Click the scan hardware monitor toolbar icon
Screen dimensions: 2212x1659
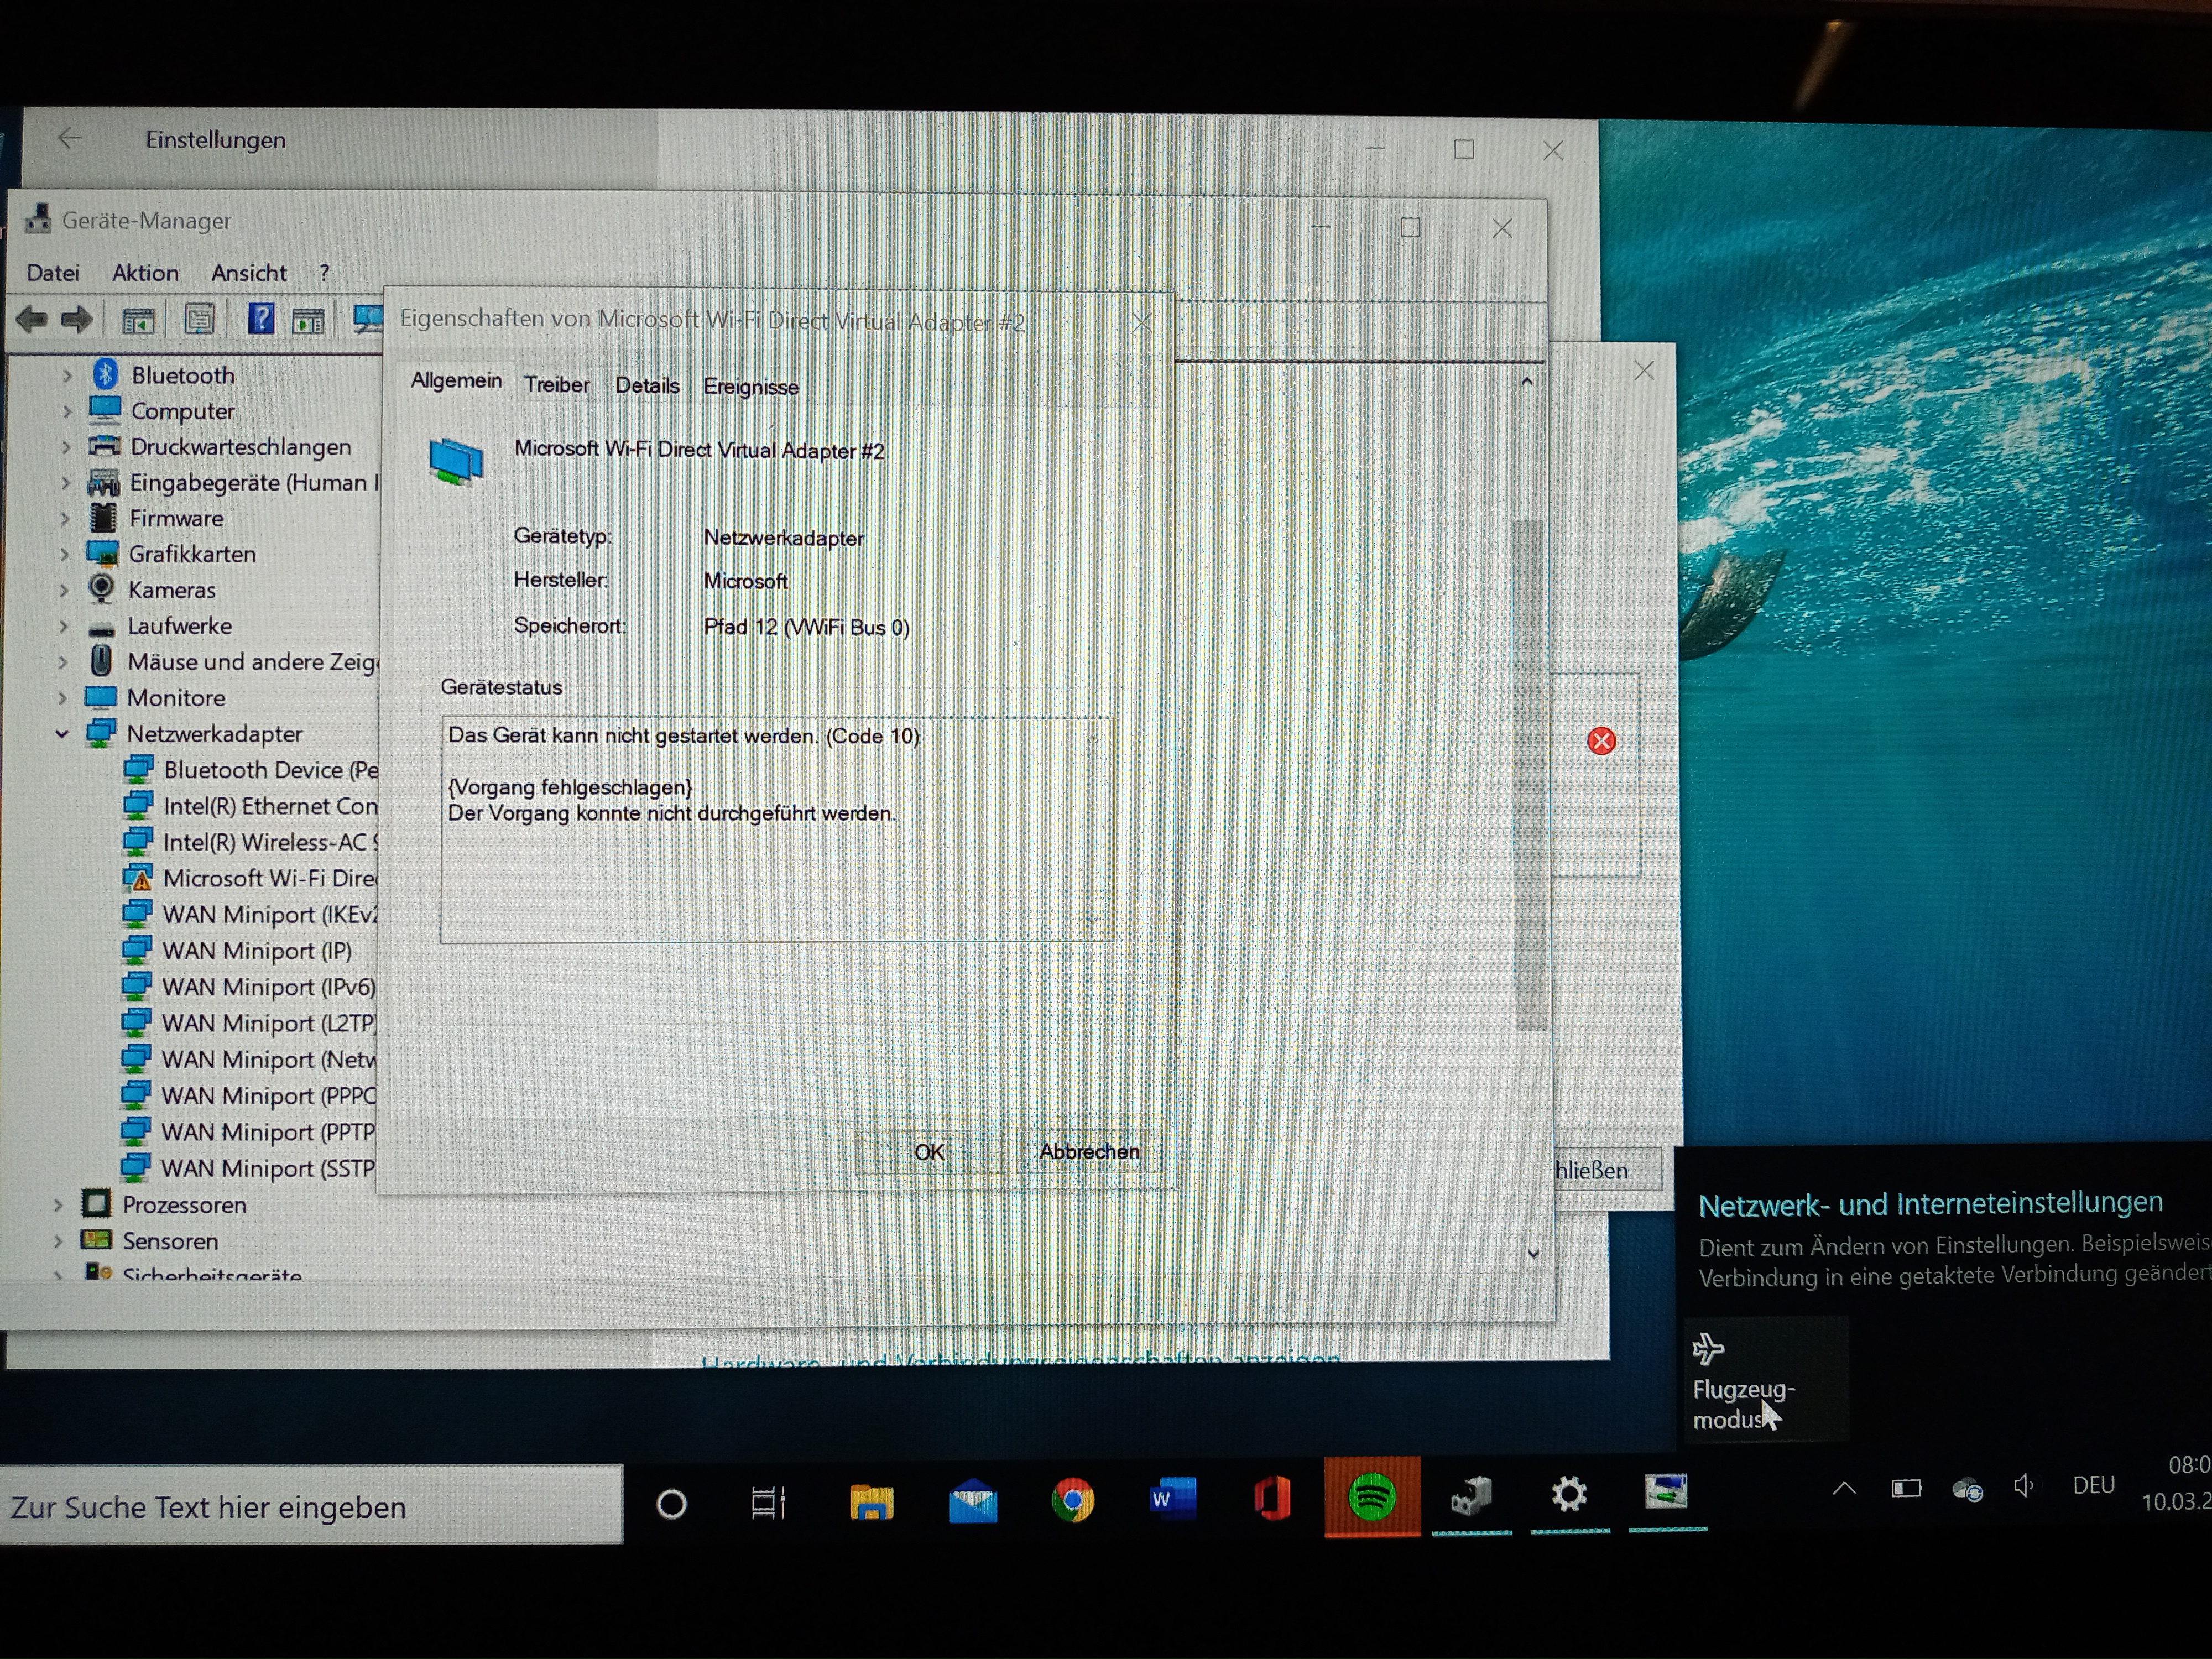click(368, 319)
